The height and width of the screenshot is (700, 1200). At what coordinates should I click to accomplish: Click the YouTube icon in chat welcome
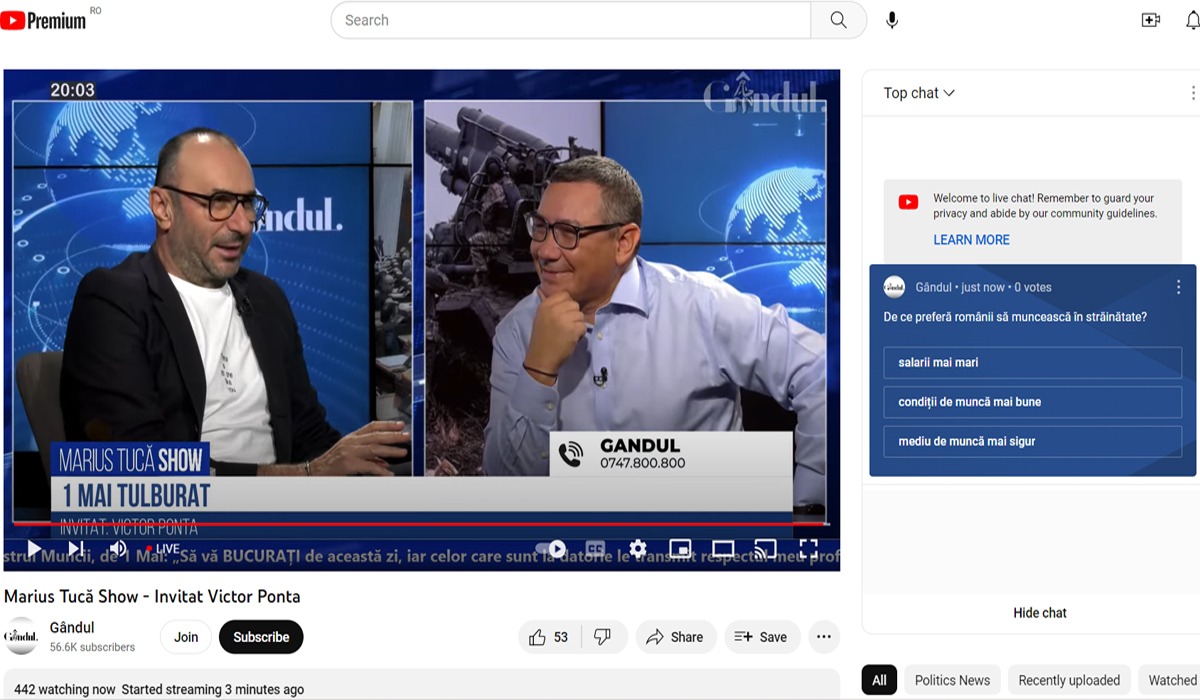point(908,202)
